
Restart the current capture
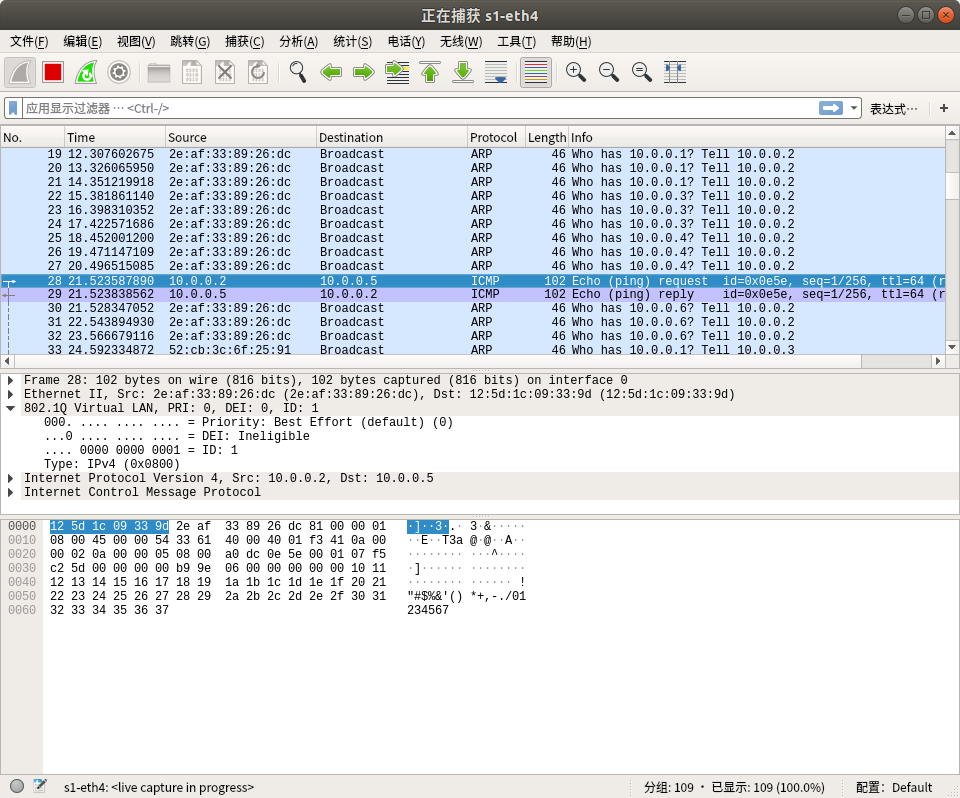click(86, 72)
